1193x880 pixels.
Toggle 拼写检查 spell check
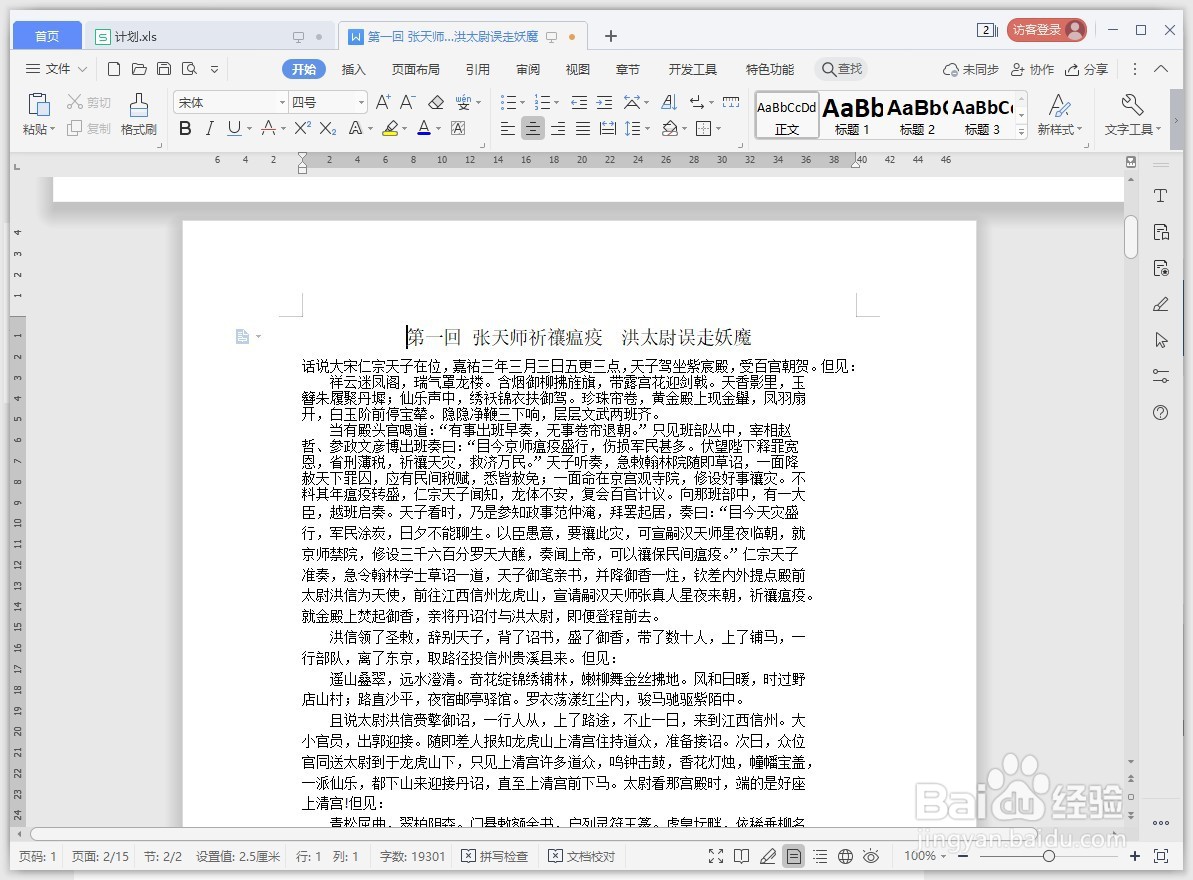(495, 856)
